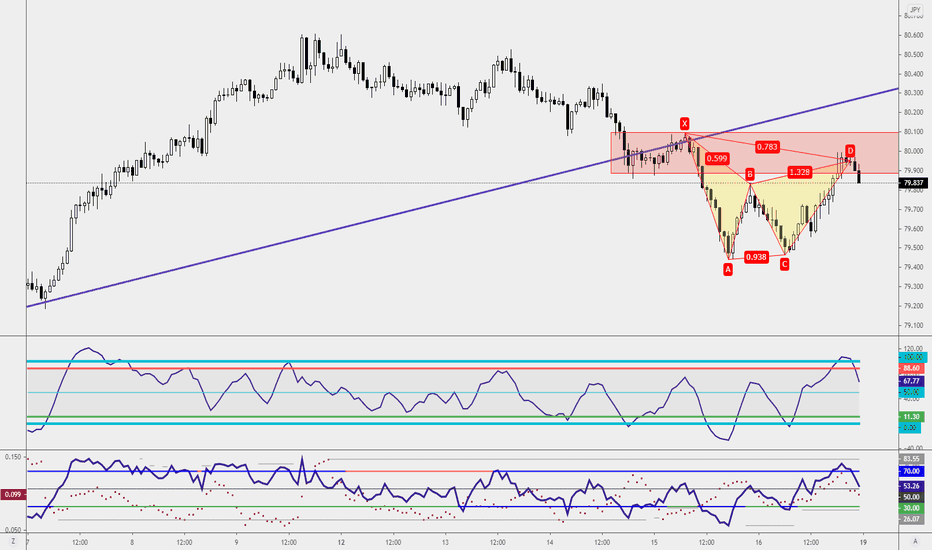Click the 0.099 left scale label

12,494
